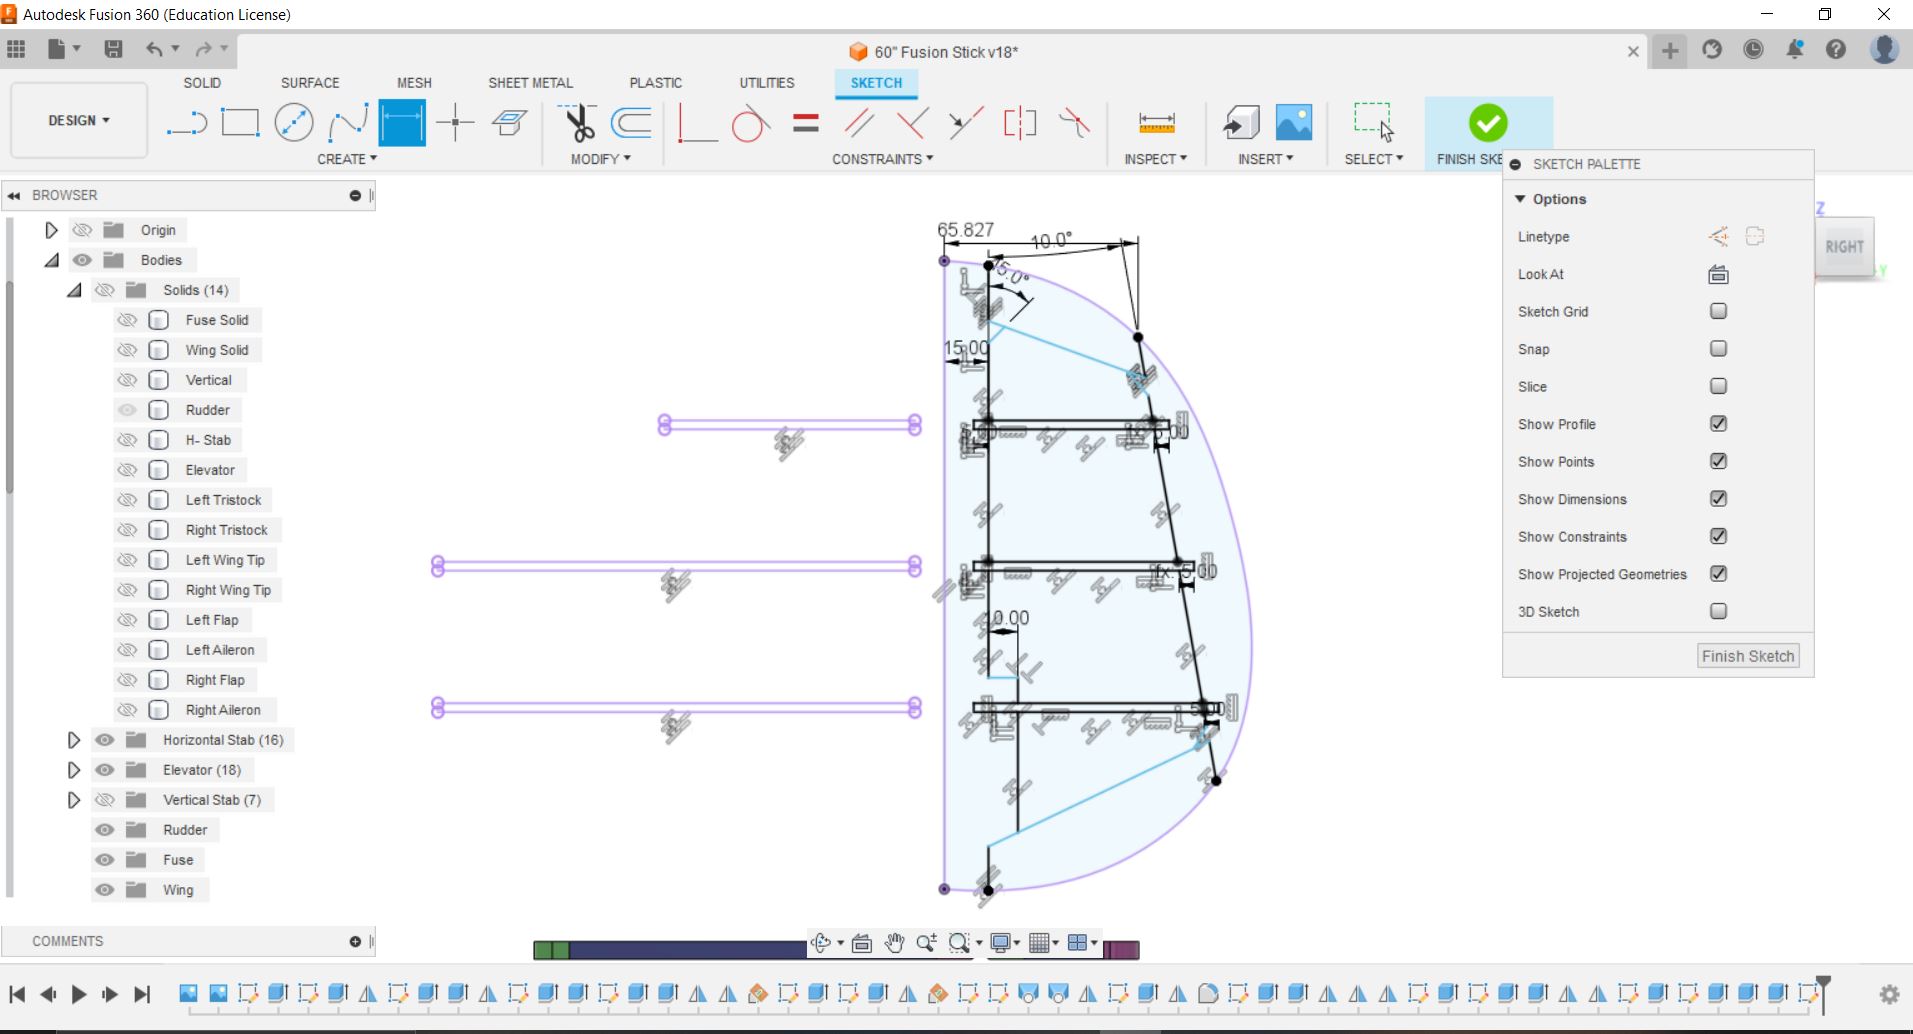Switch to the SURFACE tab
Image resolution: width=1913 pixels, height=1034 pixels.
tap(310, 83)
